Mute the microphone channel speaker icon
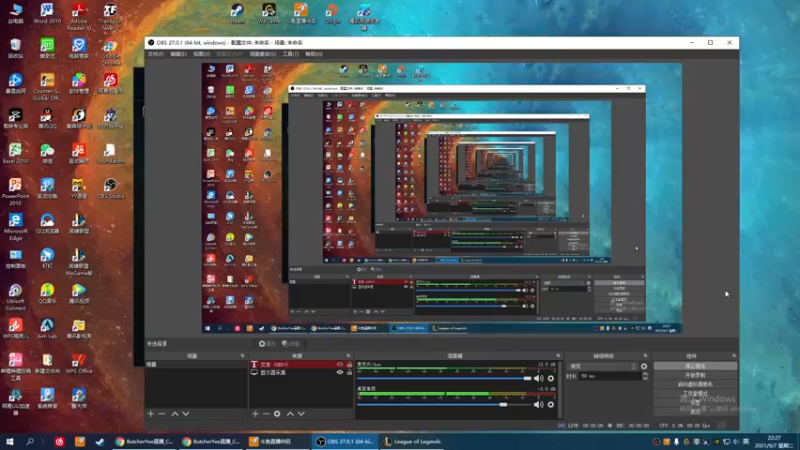800x450 pixels. click(538, 379)
